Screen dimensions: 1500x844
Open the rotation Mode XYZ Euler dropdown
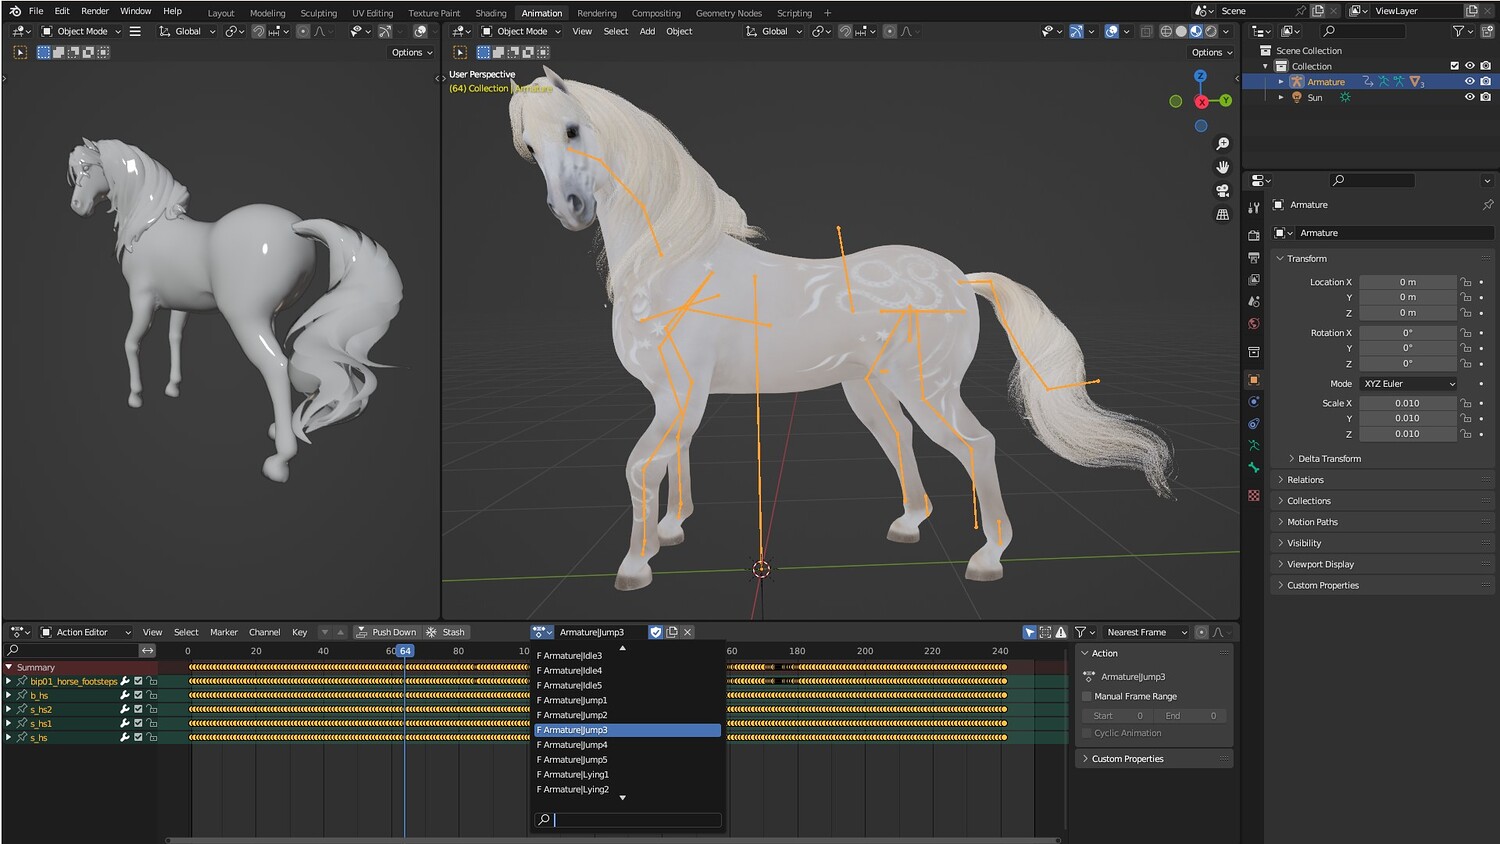[1409, 384]
